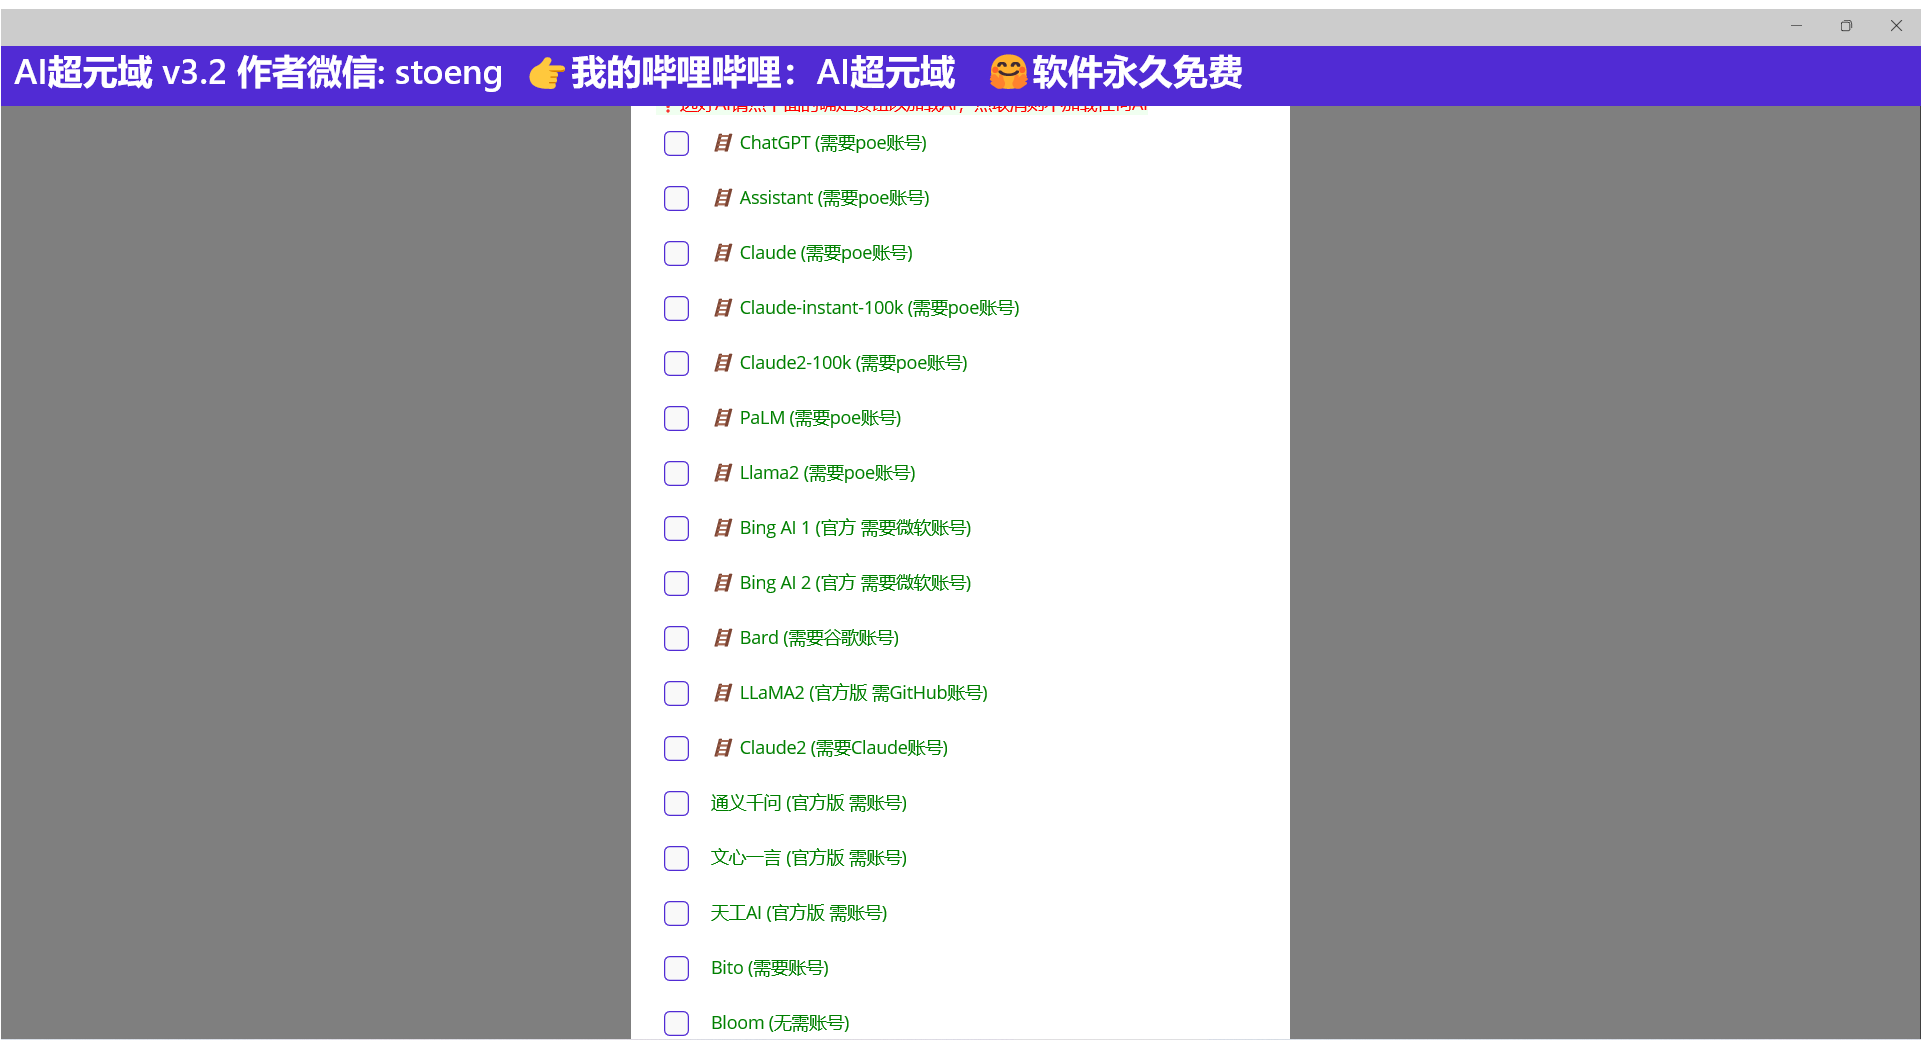Click the window maximize button

point(1847,25)
